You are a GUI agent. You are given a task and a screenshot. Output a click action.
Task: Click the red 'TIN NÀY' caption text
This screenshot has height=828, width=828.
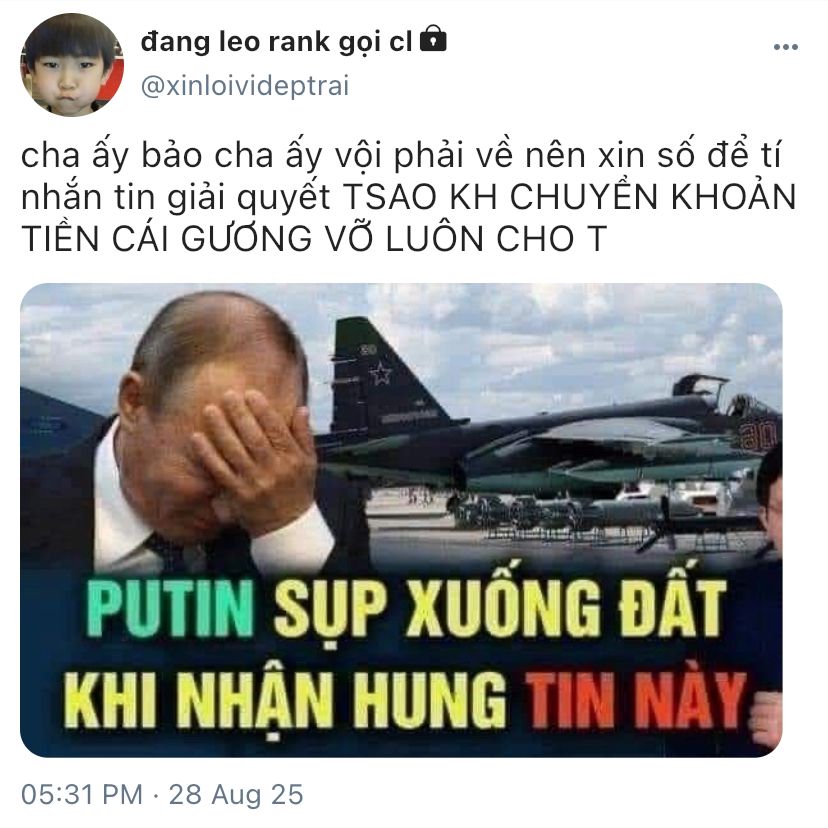click(636, 700)
